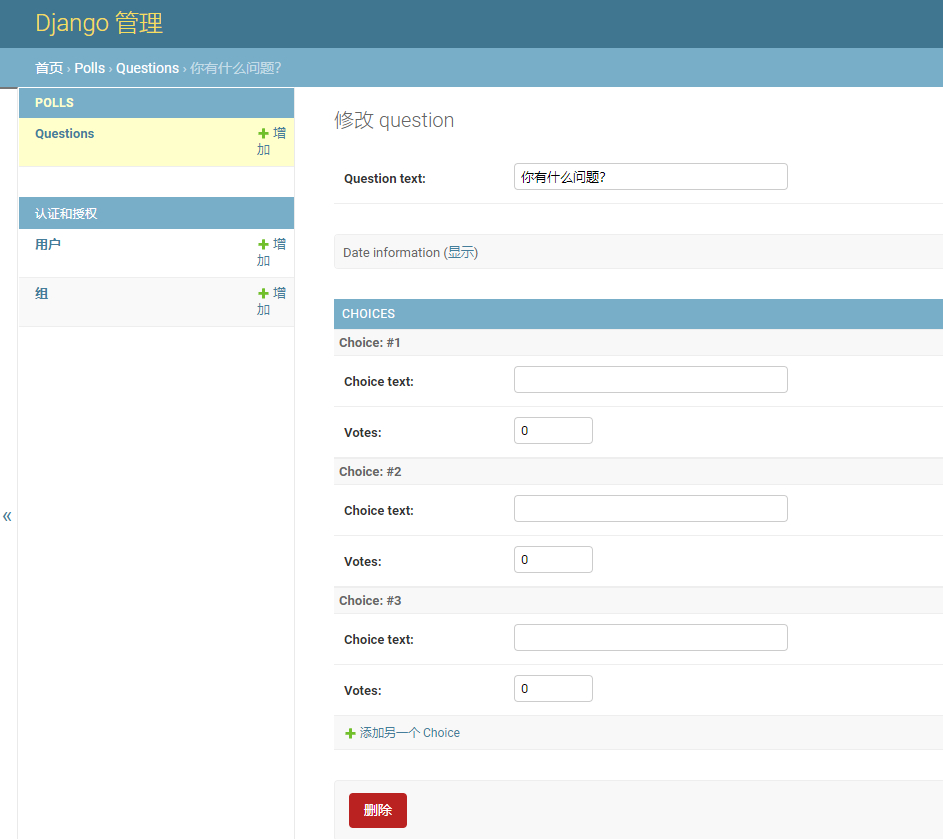Click the Votes field of Choice #2
The width and height of the screenshot is (943, 839).
coord(553,559)
